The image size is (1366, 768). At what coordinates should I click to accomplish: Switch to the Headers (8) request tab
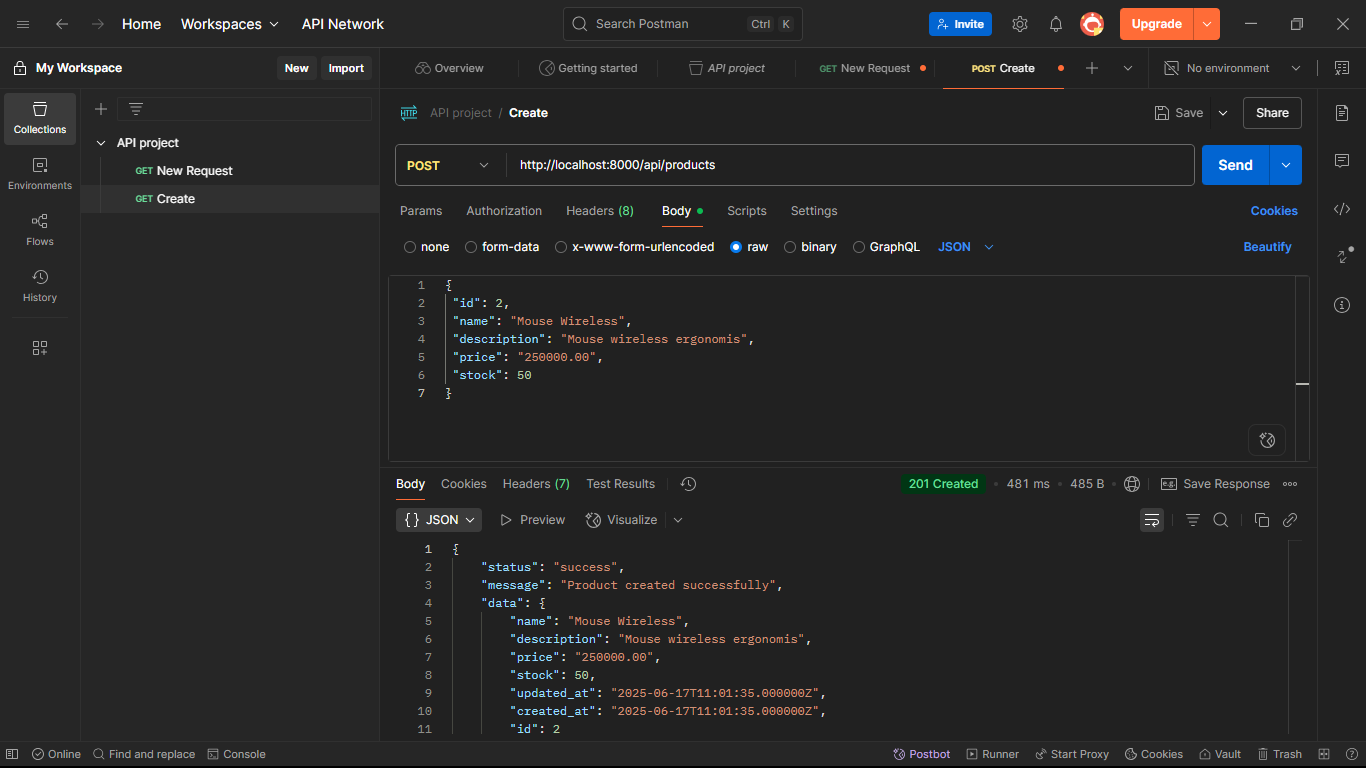click(599, 211)
